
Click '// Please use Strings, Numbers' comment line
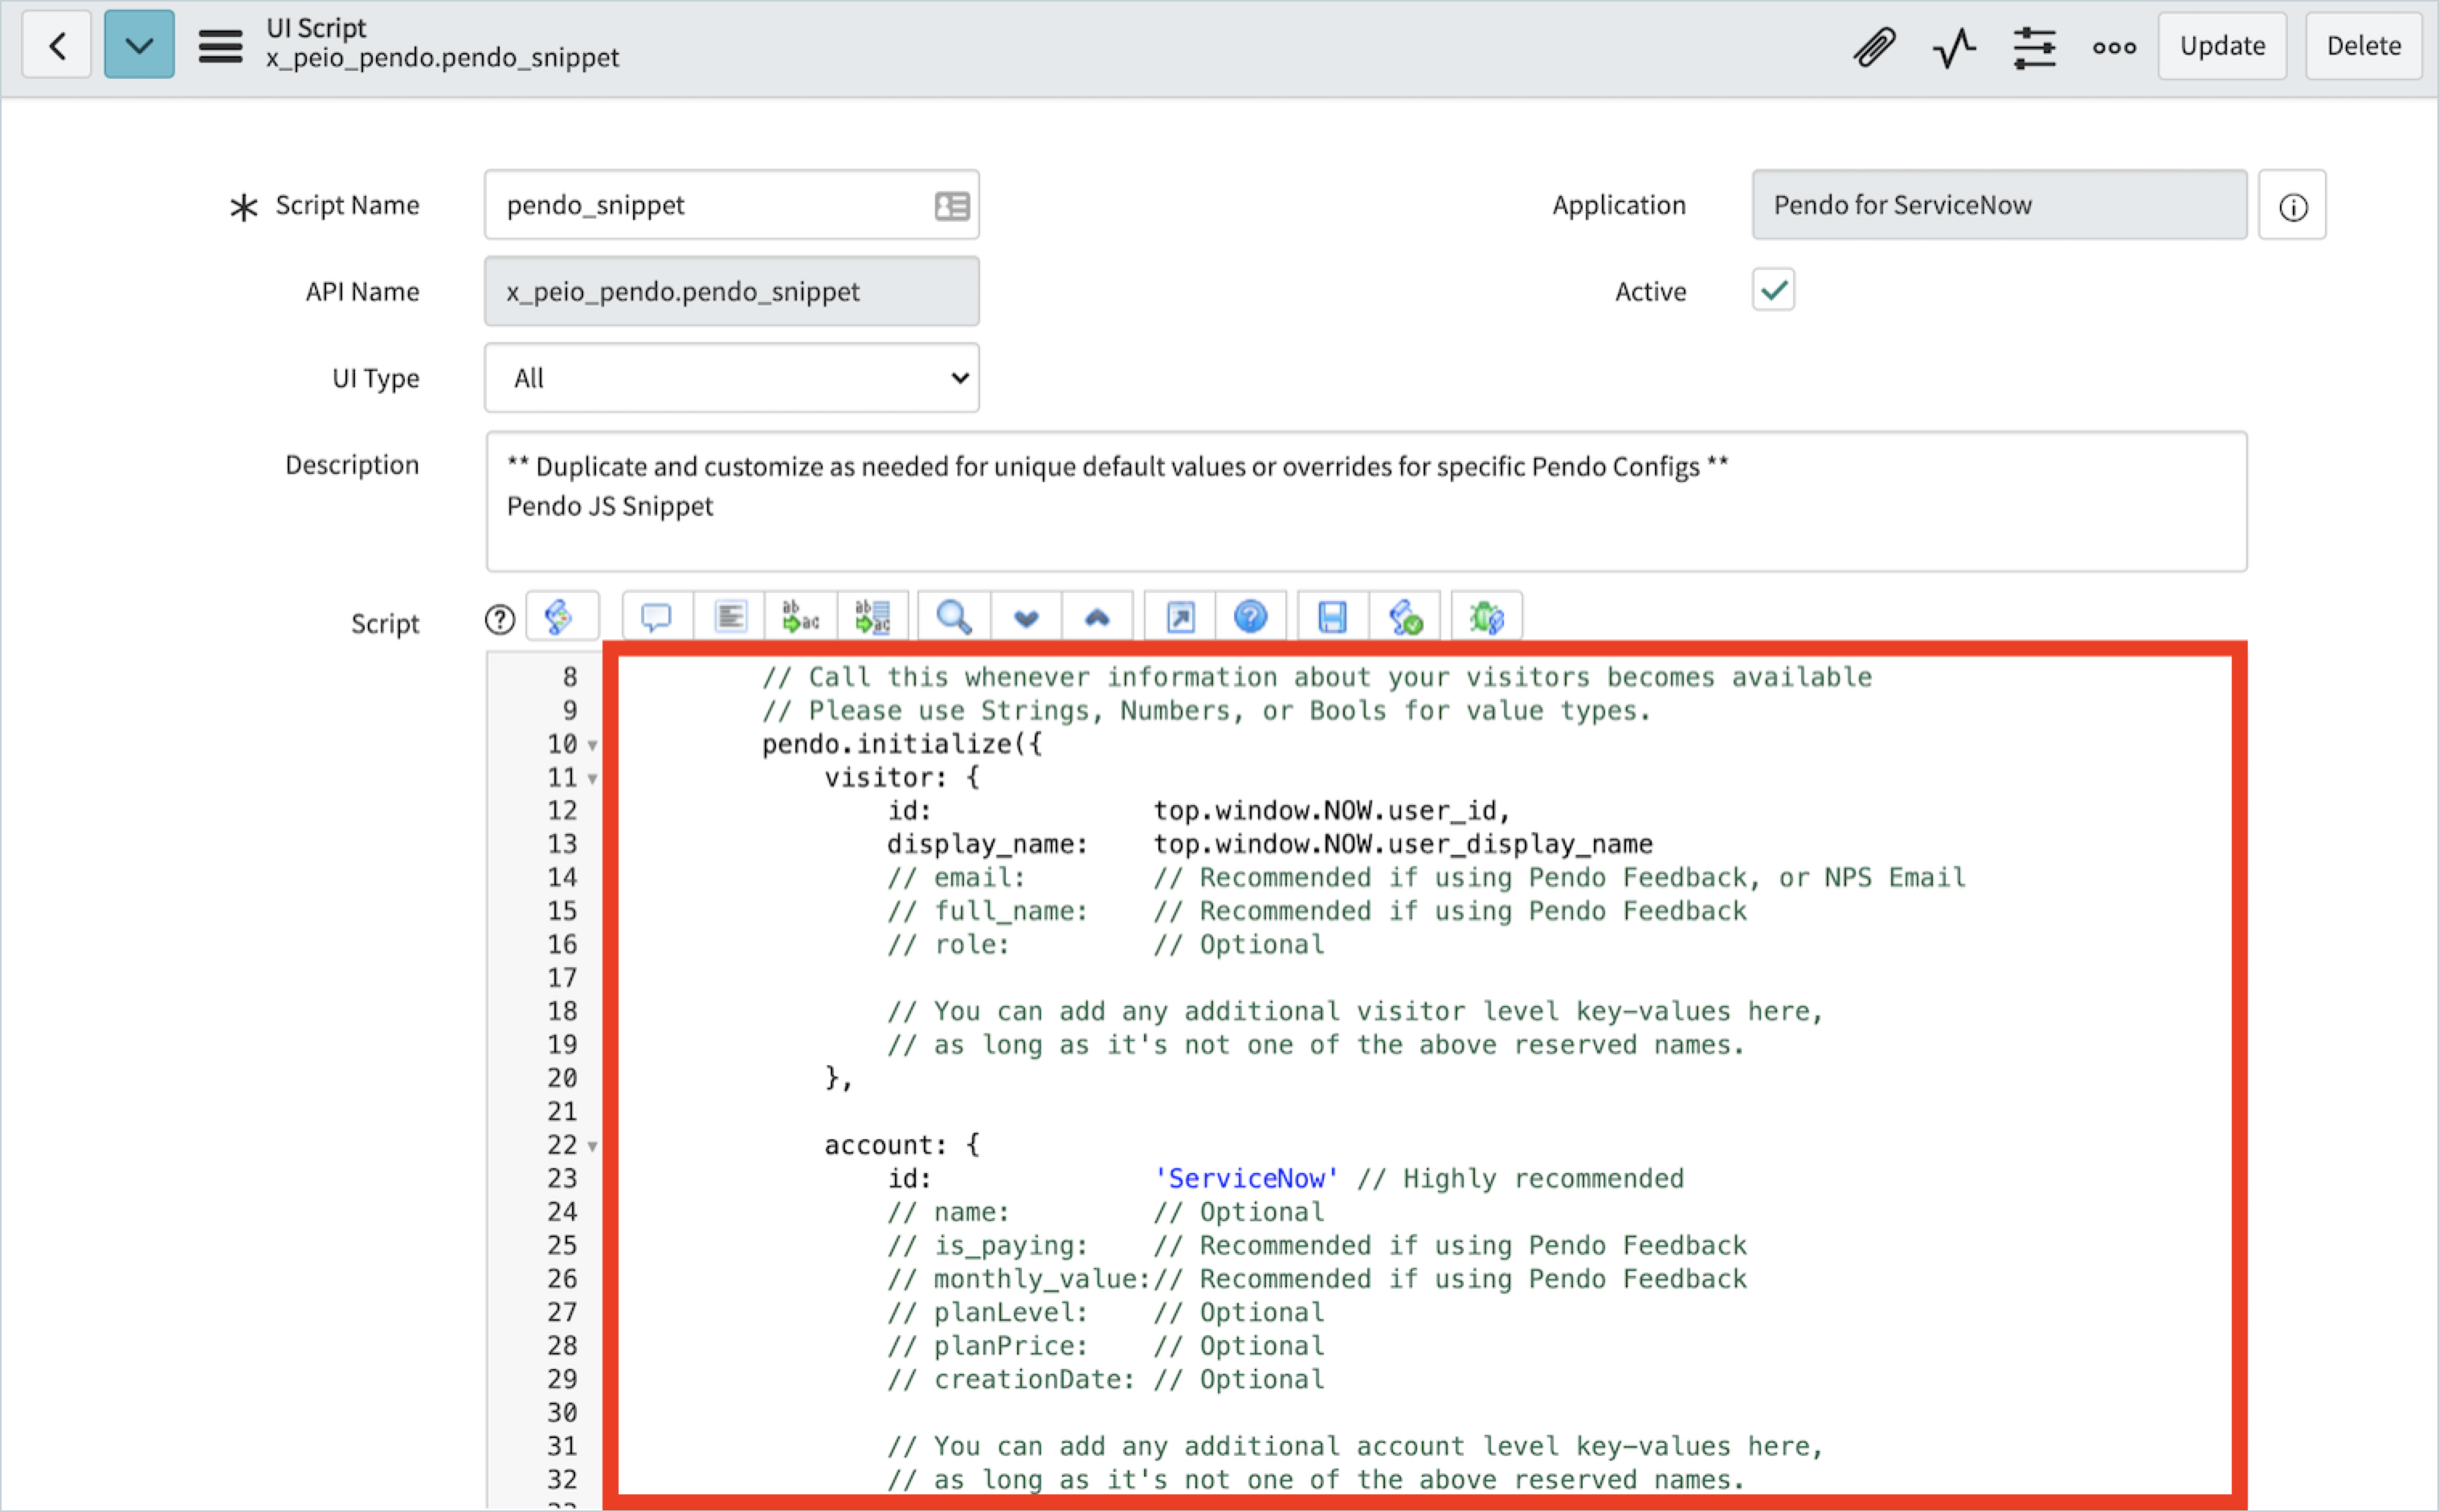pyautogui.click(x=1206, y=711)
